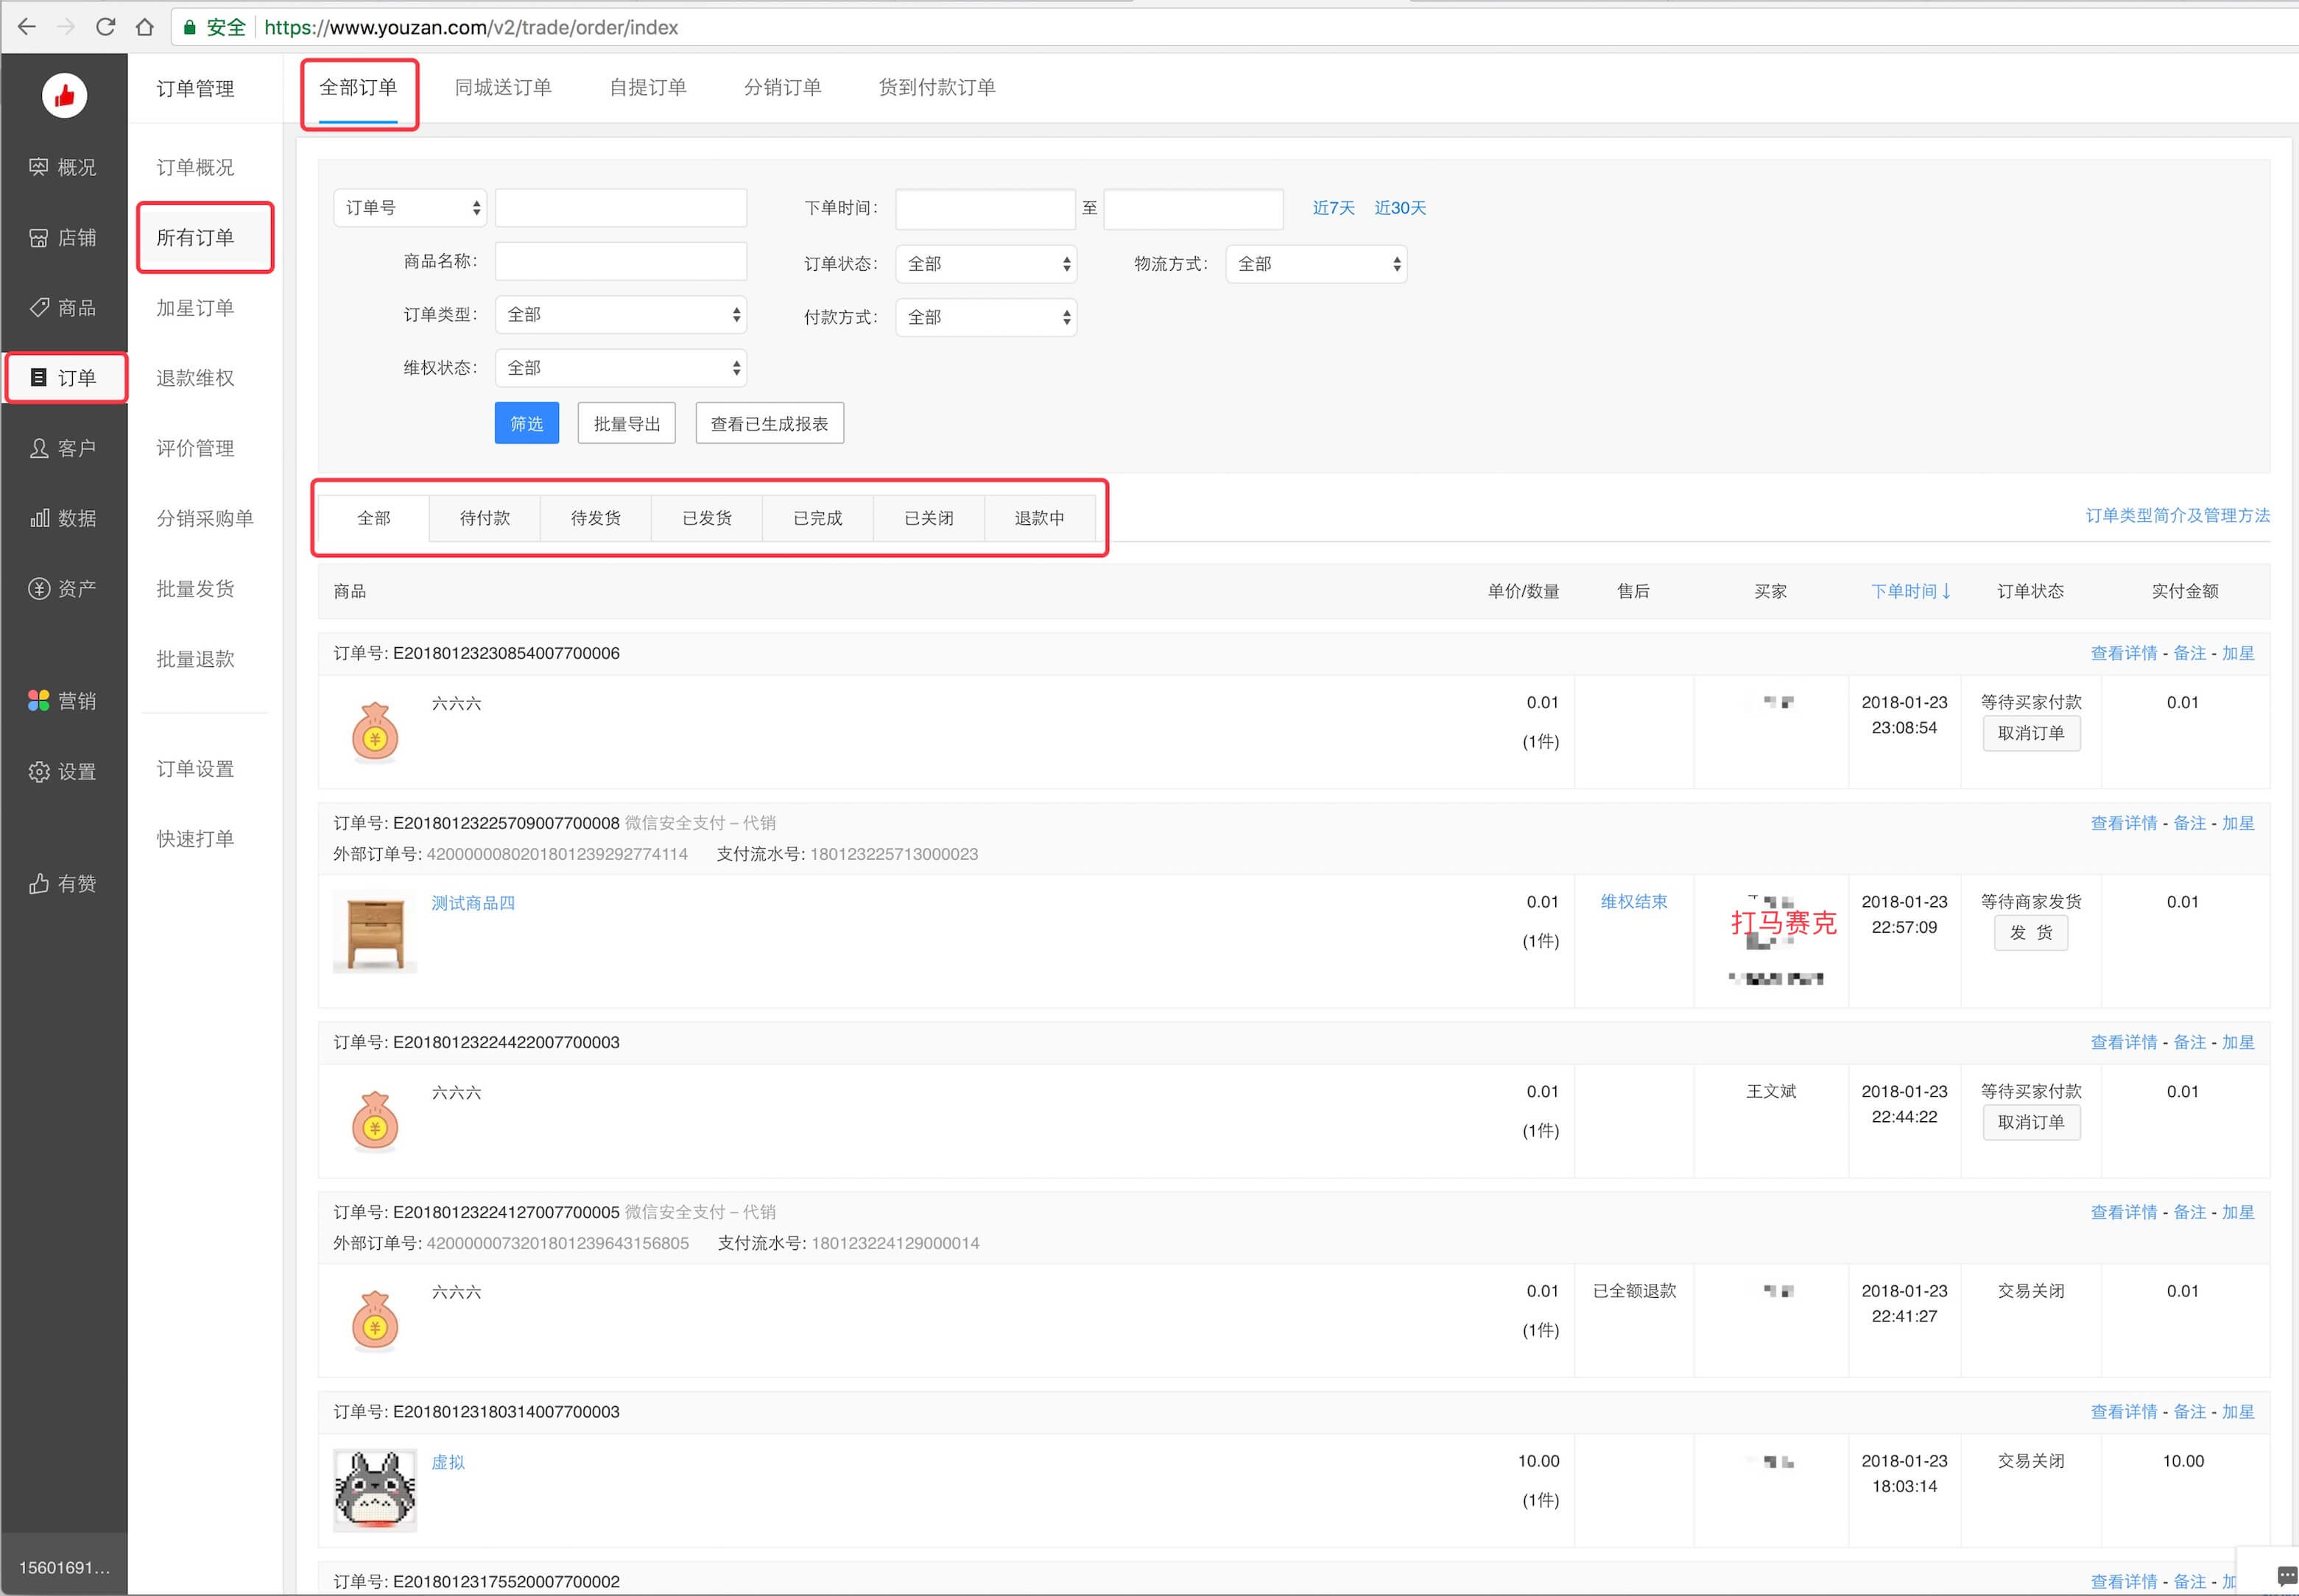2299x1596 pixels.
Task: Open 退款维权 in submenu
Action: coord(195,377)
